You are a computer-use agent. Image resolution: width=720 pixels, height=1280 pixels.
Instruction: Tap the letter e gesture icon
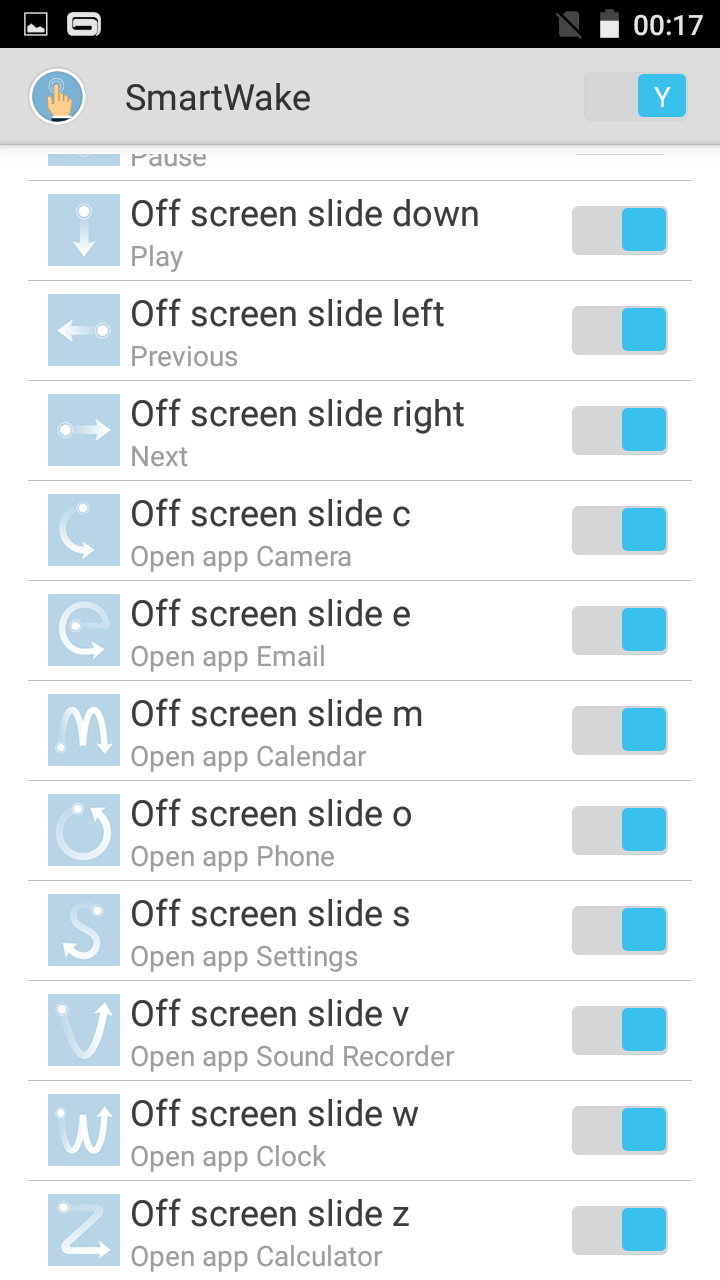tap(84, 630)
